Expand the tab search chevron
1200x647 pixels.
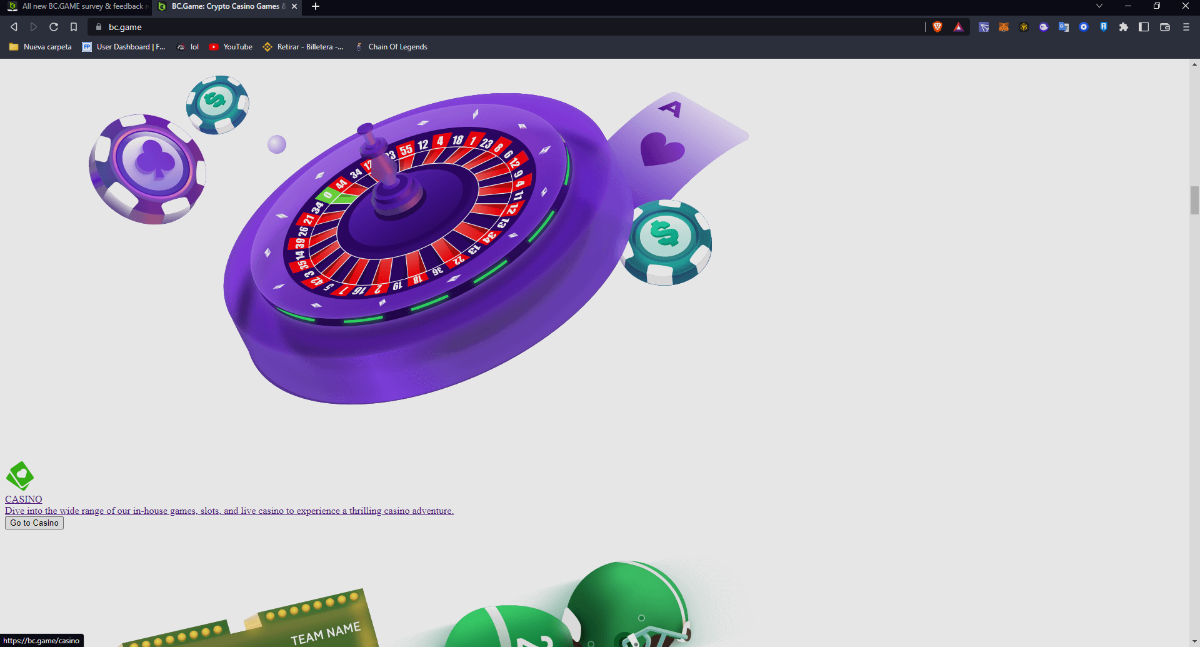(x=1100, y=6)
